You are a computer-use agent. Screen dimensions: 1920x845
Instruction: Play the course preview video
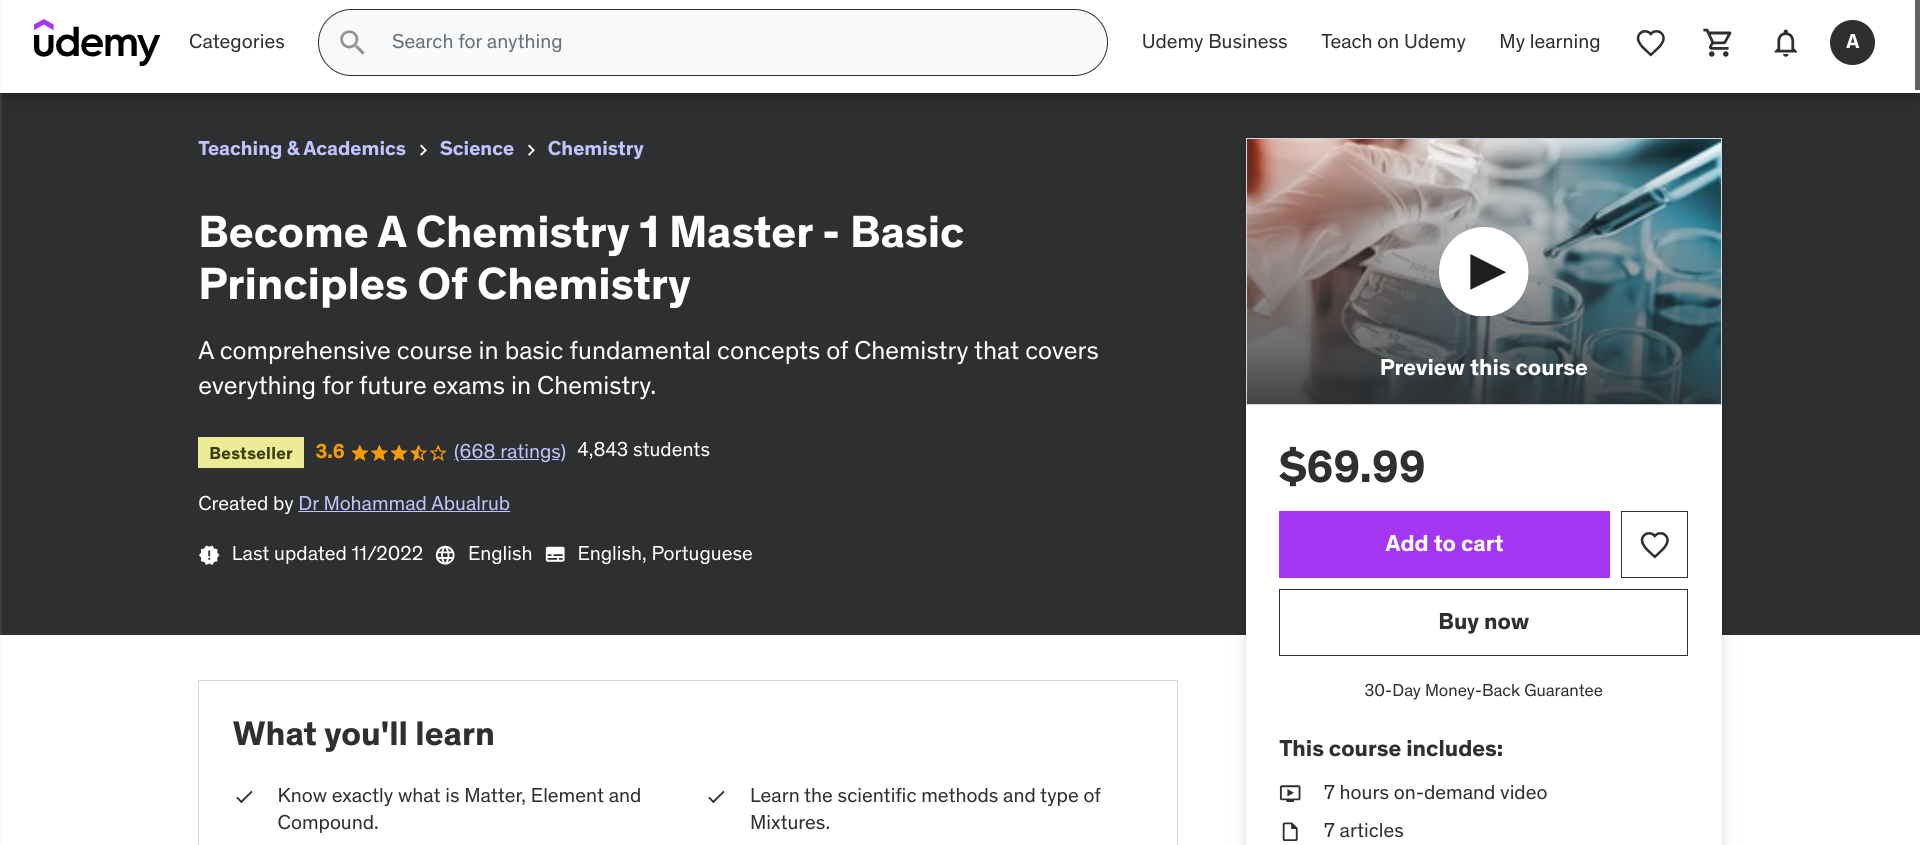click(x=1483, y=271)
